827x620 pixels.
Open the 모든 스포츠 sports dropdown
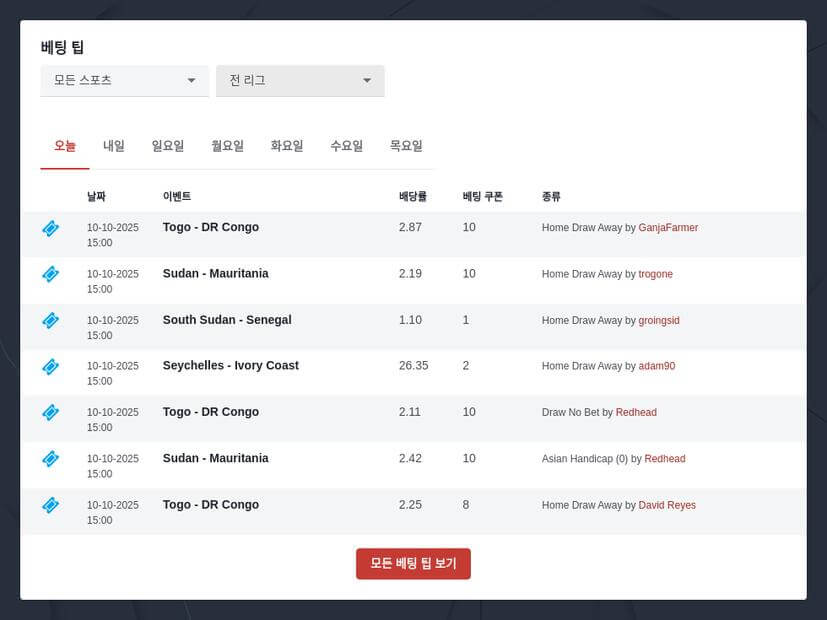123,80
